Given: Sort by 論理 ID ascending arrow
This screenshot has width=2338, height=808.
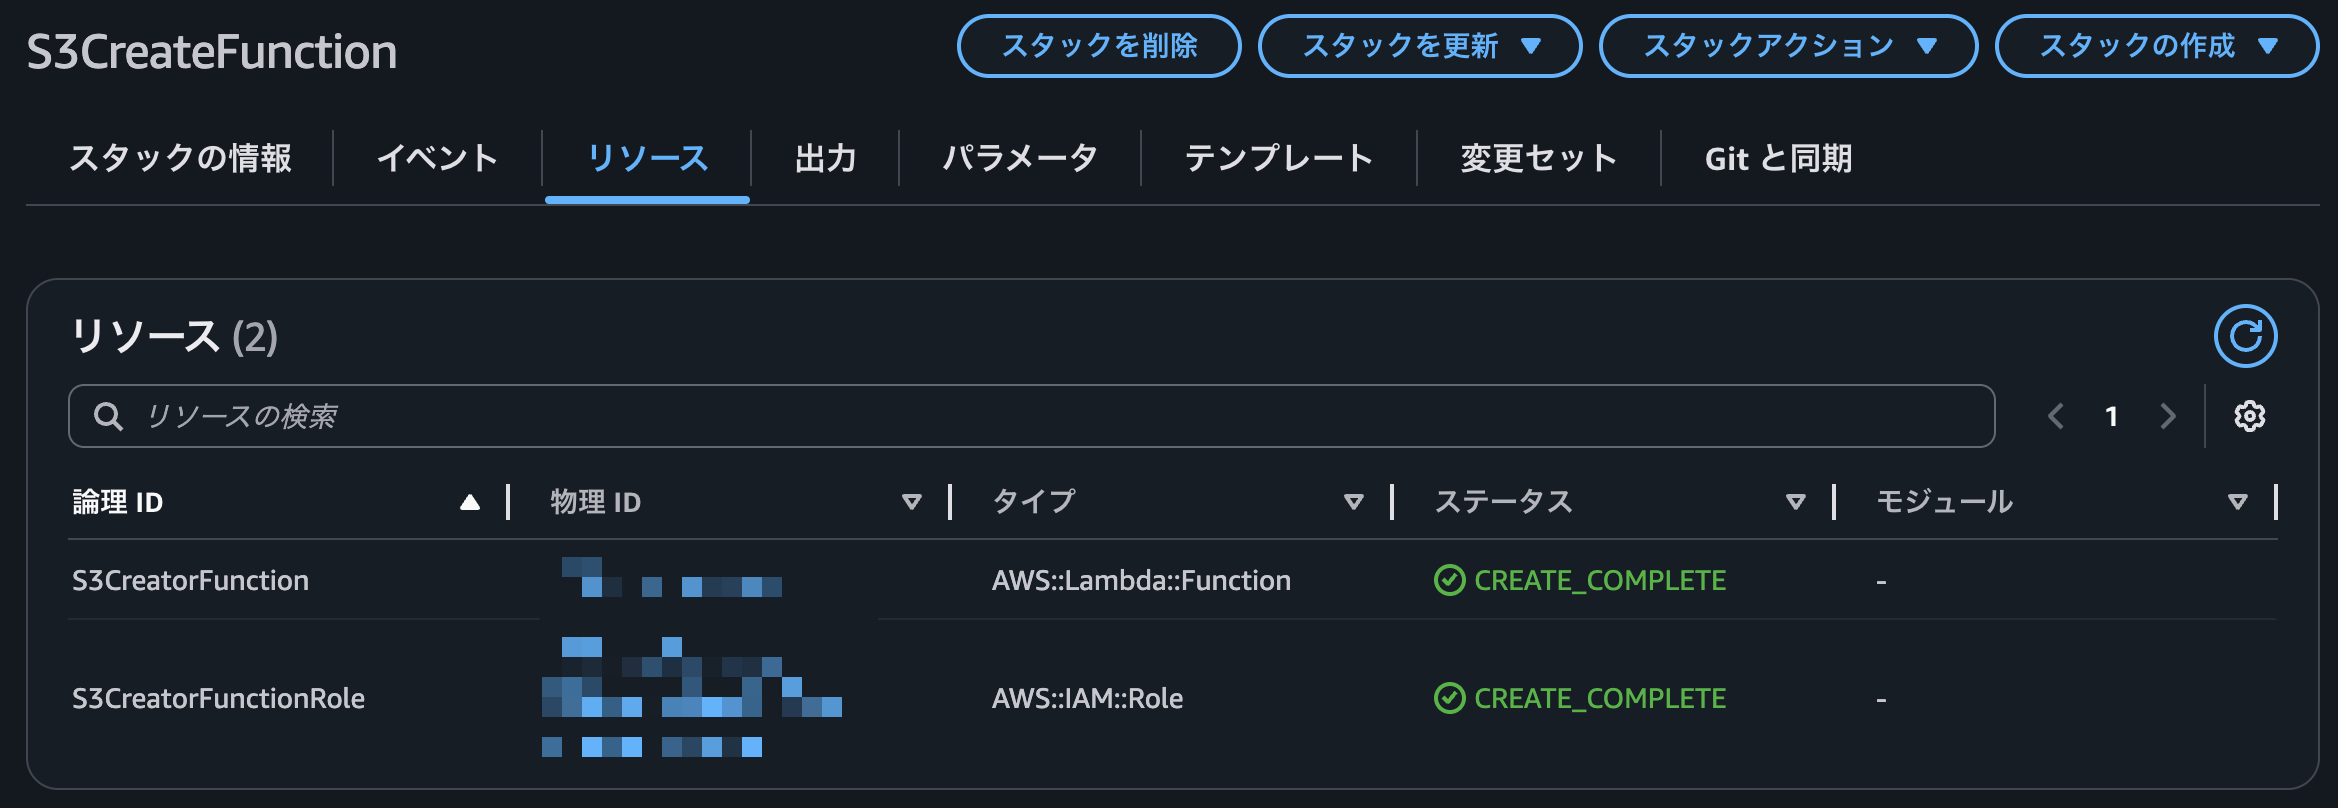Looking at the screenshot, I should click(469, 502).
